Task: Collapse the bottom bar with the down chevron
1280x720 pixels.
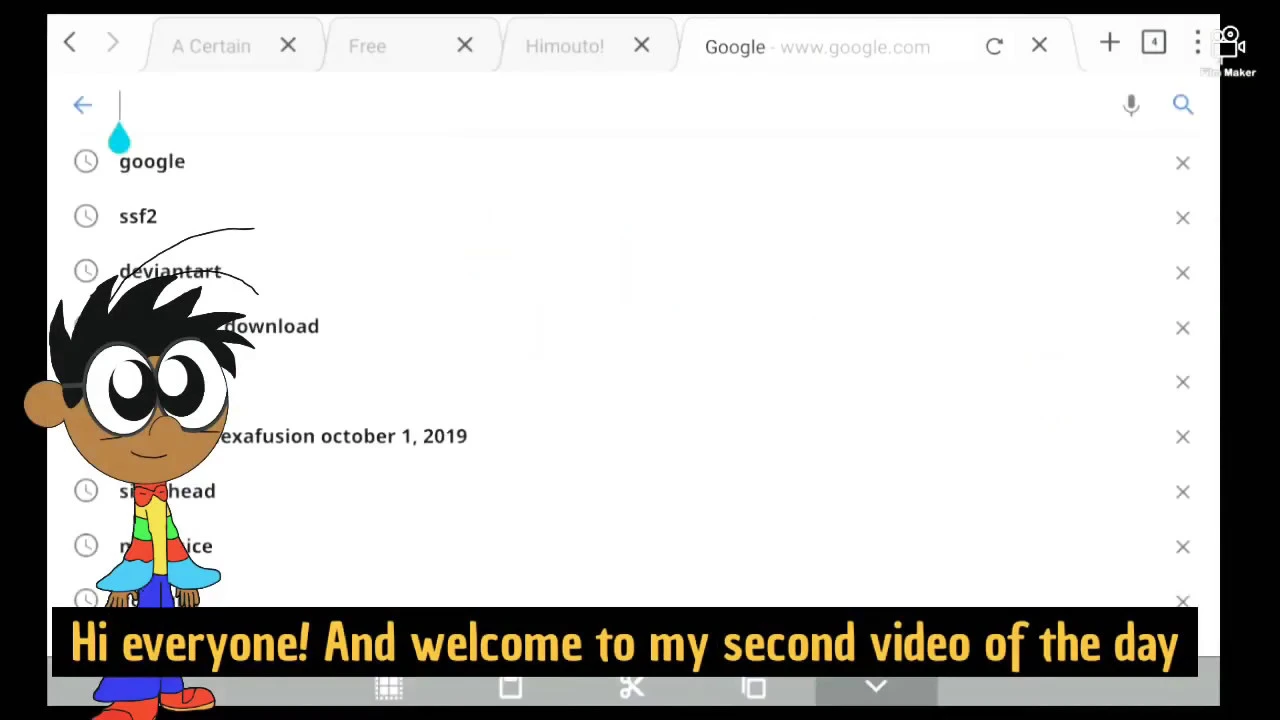Action: click(876, 686)
